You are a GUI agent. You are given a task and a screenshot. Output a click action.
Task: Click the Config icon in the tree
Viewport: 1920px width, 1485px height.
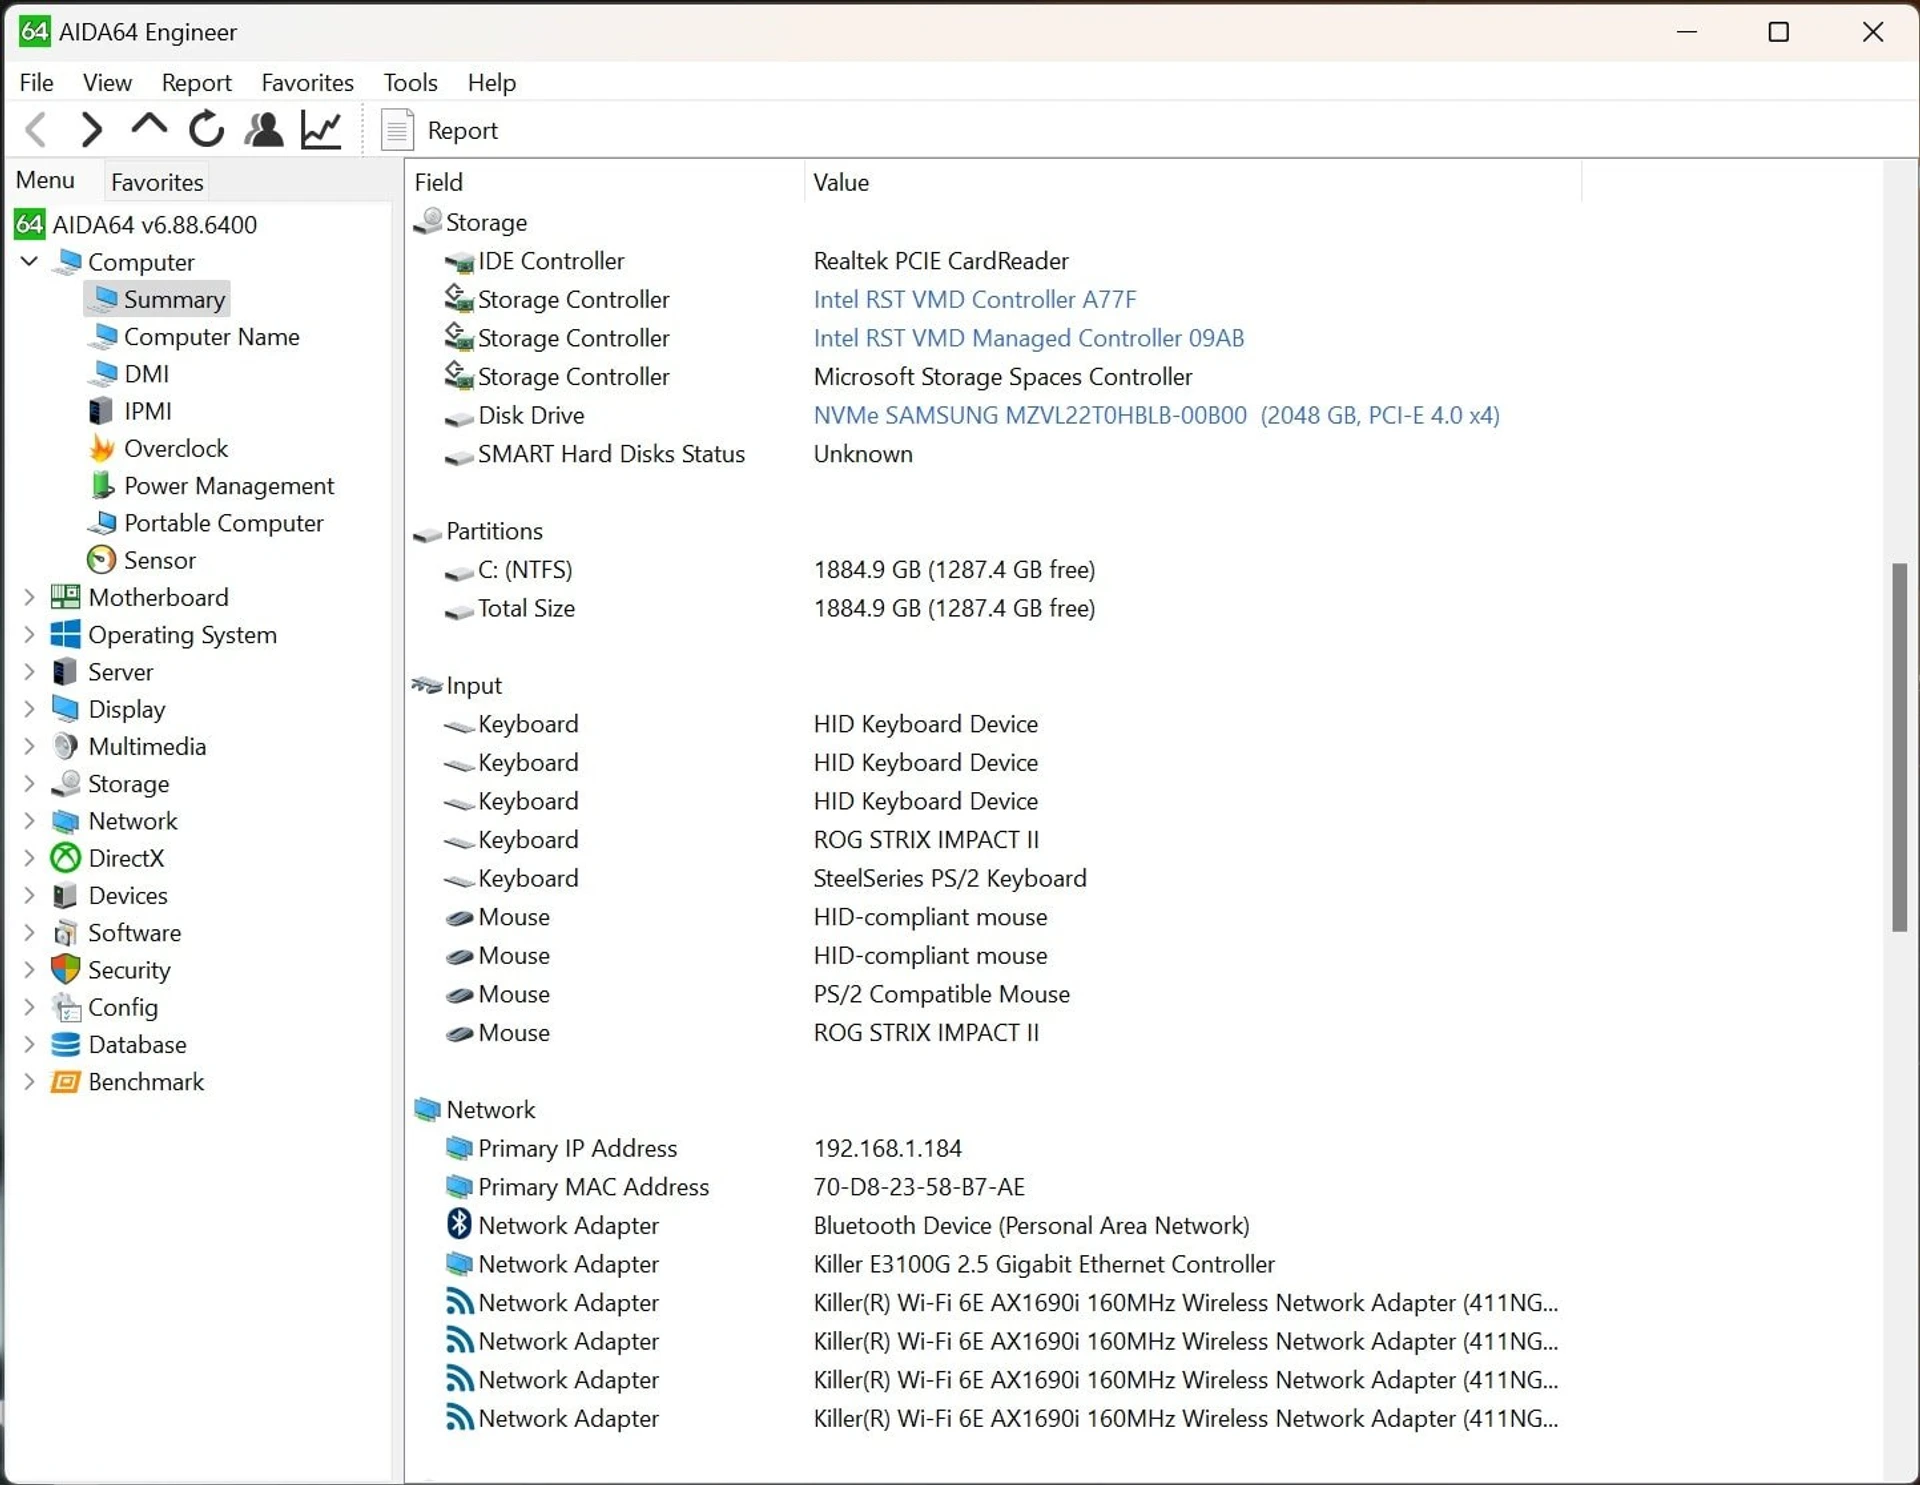[65, 1007]
